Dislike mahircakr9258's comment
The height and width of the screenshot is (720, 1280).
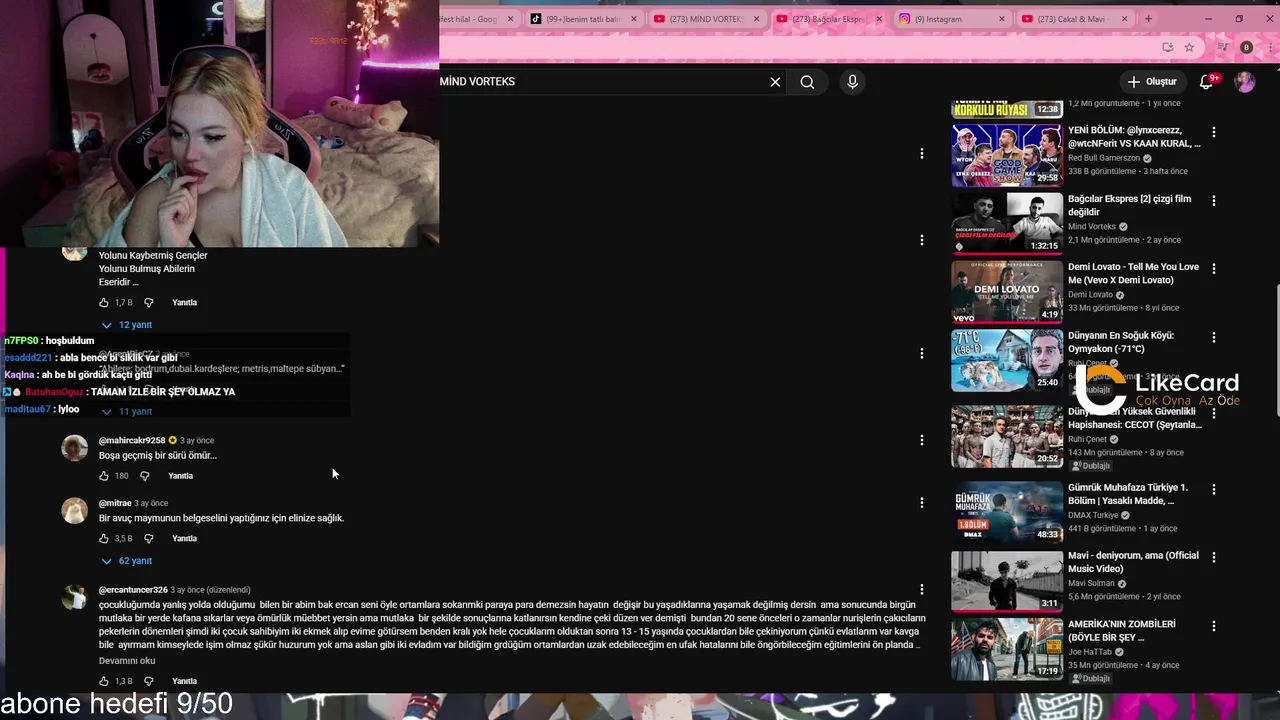click(145, 476)
